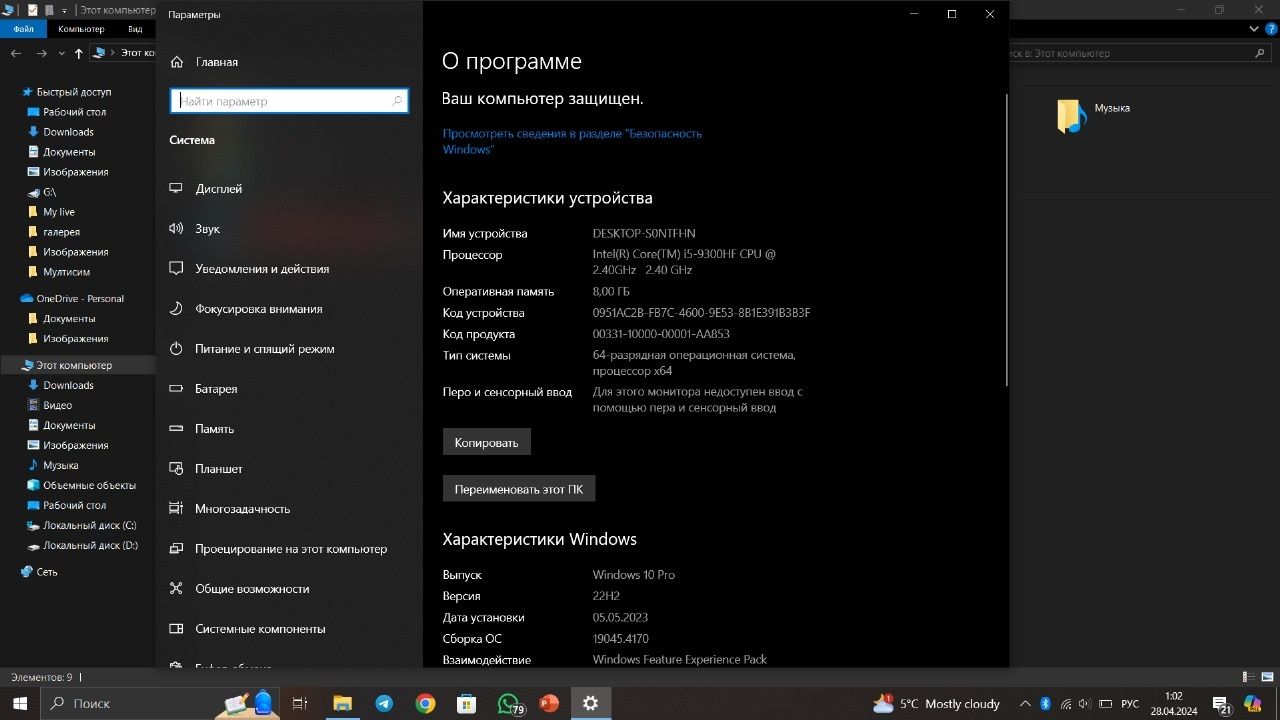Select the Мултисим folder
This screenshot has height=720, width=1280.
(58, 272)
